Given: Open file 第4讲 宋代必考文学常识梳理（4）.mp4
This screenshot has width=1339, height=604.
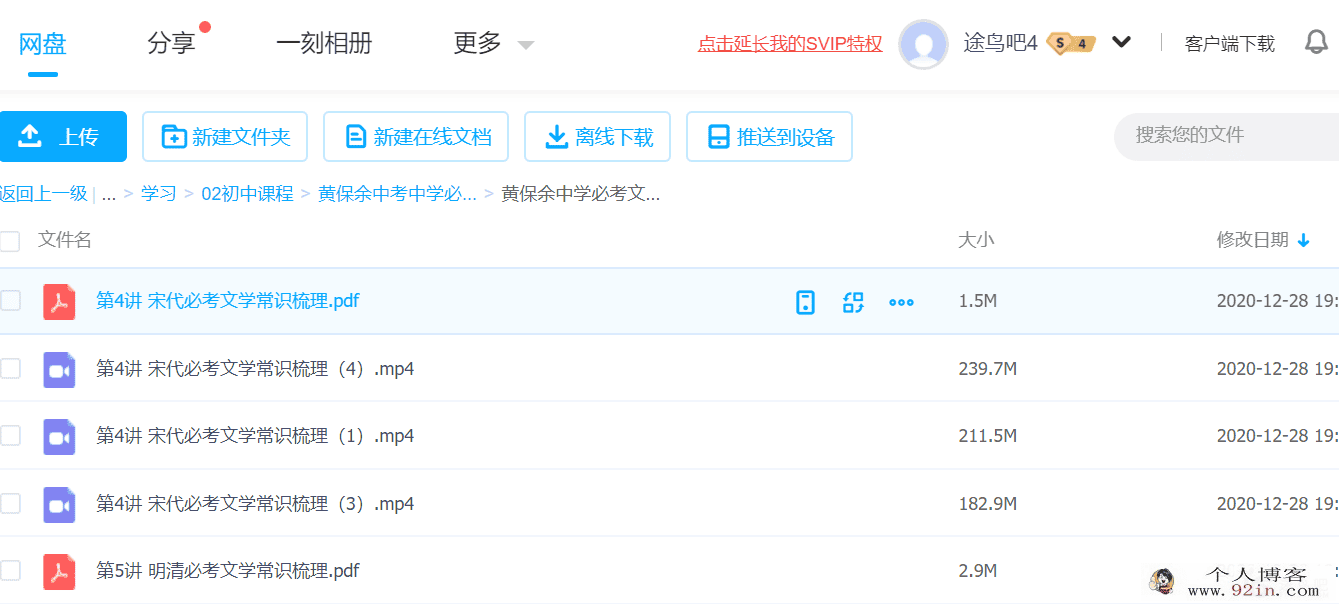Looking at the screenshot, I should (x=255, y=369).
